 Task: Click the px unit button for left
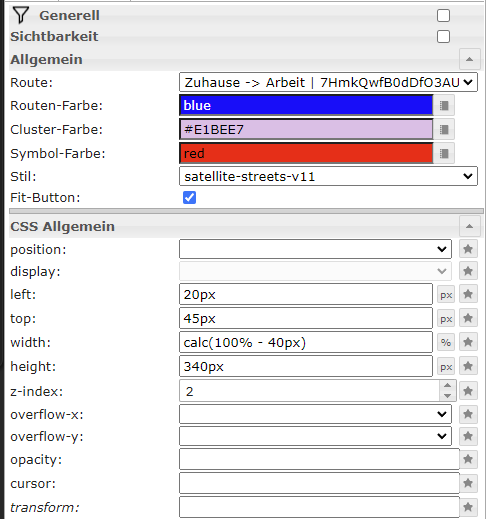pyautogui.click(x=446, y=295)
